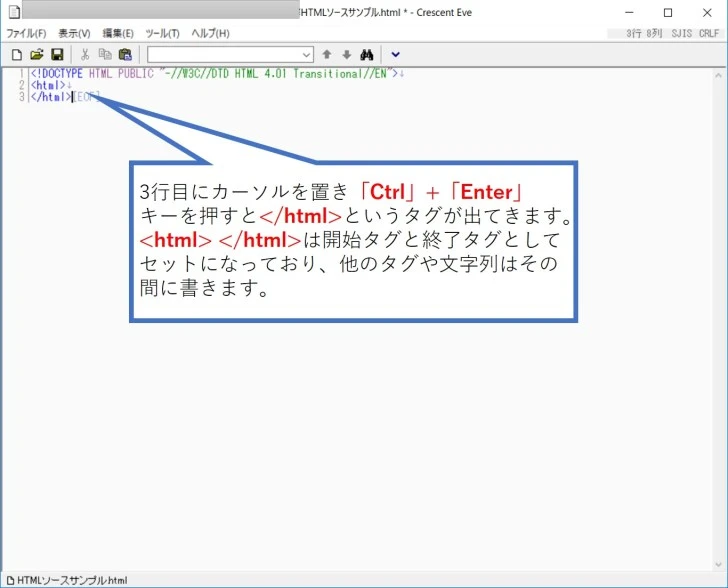Open the 編集(E) menu
Image resolution: width=728 pixels, height=588 pixels.
coord(118,33)
